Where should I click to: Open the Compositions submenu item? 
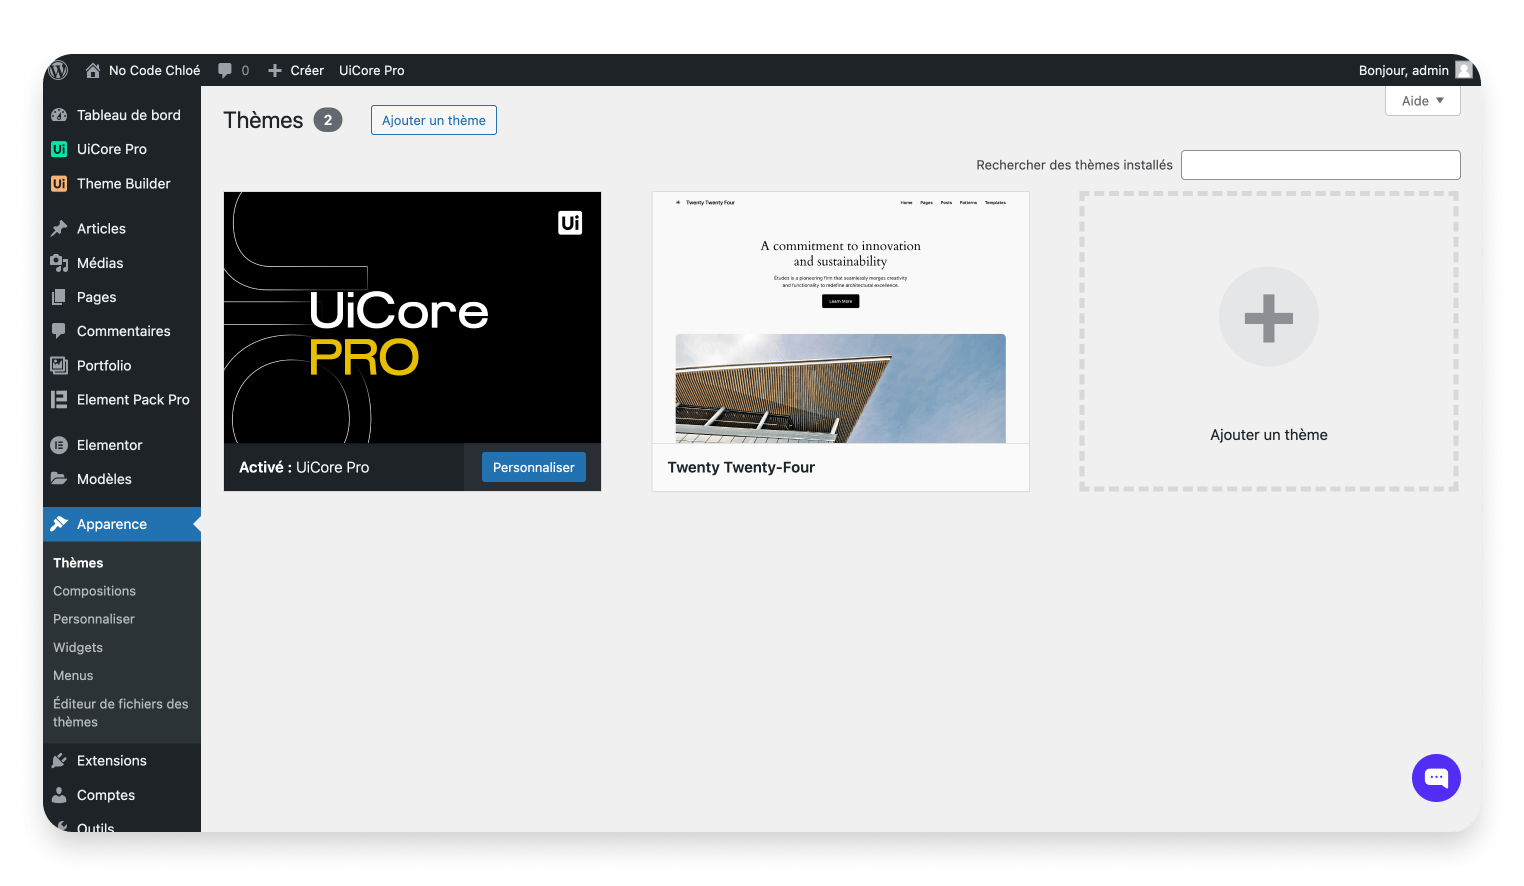tap(94, 591)
